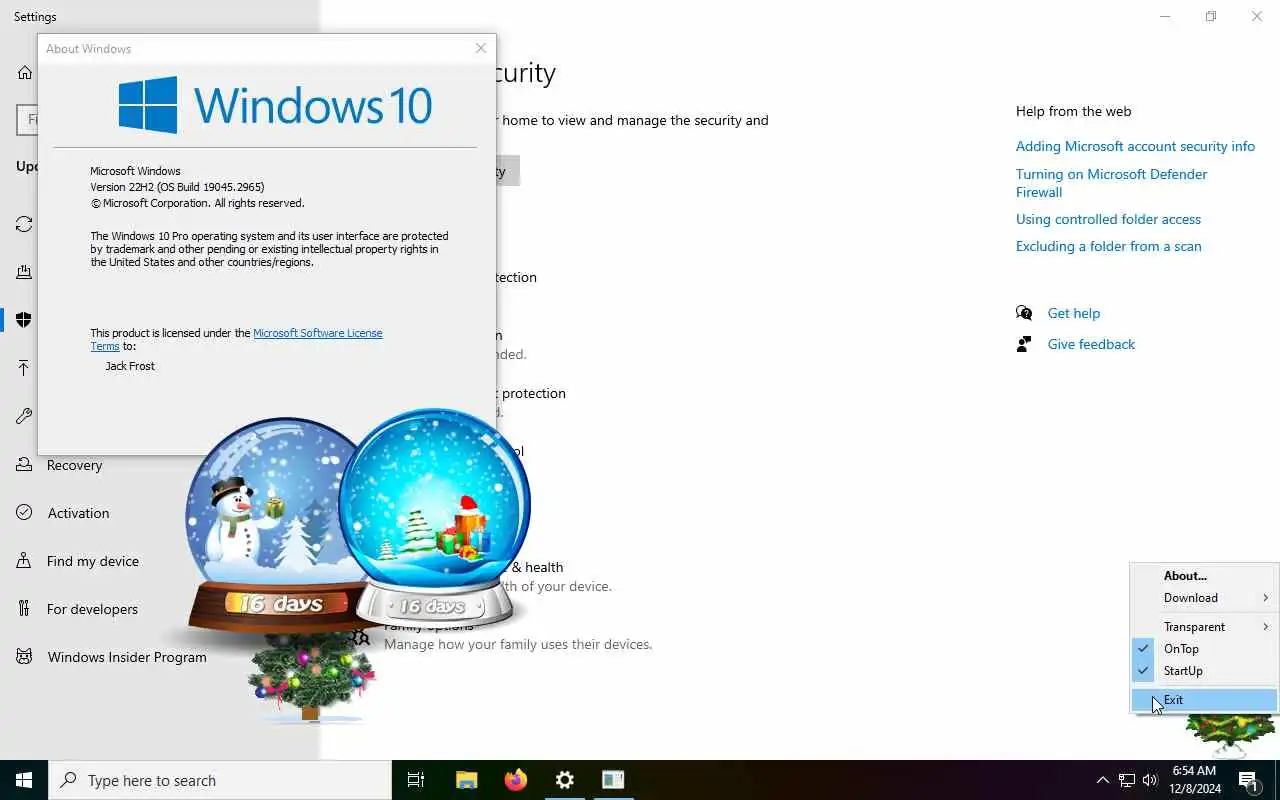Click the Backup upload arrow icon in sidebar
The height and width of the screenshot is (800, 1280).
(24, 368)
